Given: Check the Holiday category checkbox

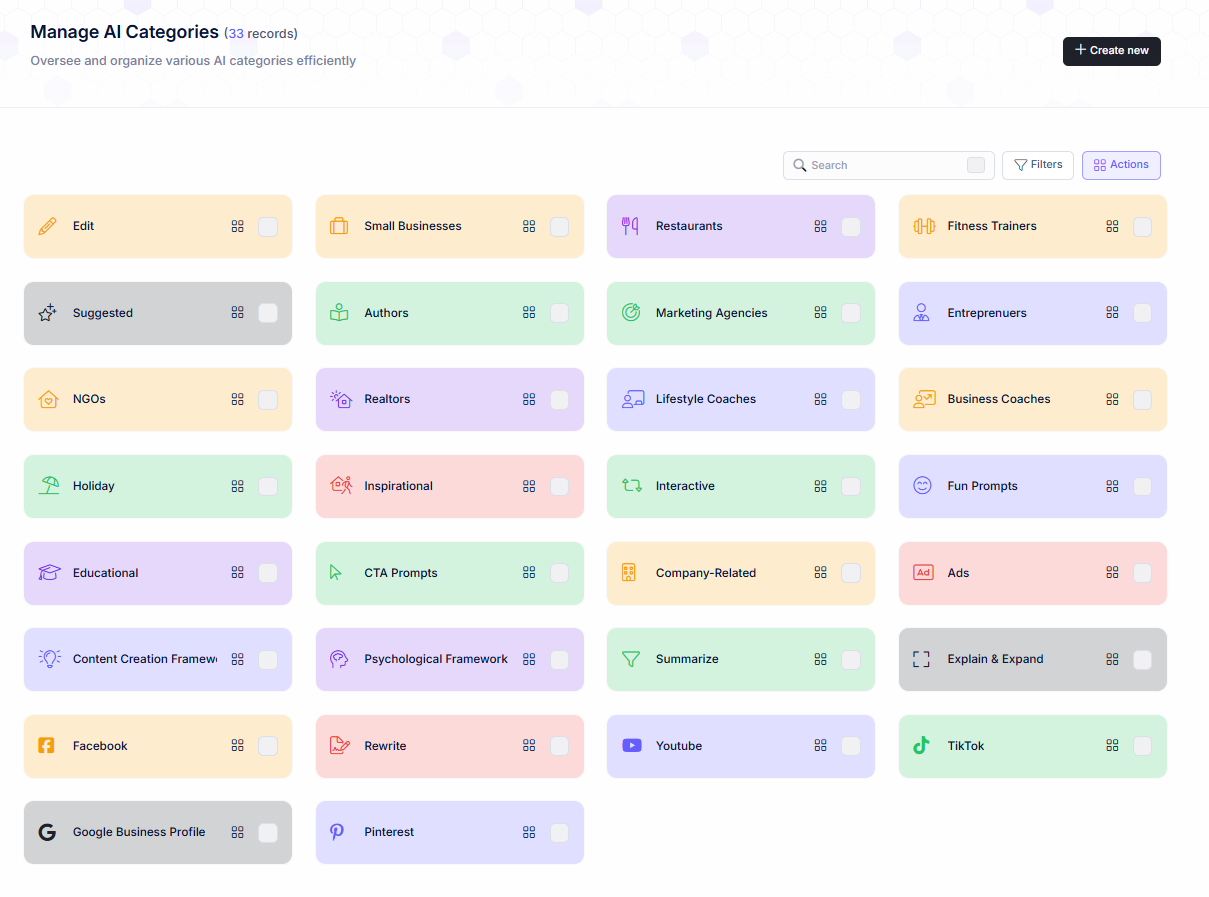Looking at the screenshot, I should [x=268, y=487].
